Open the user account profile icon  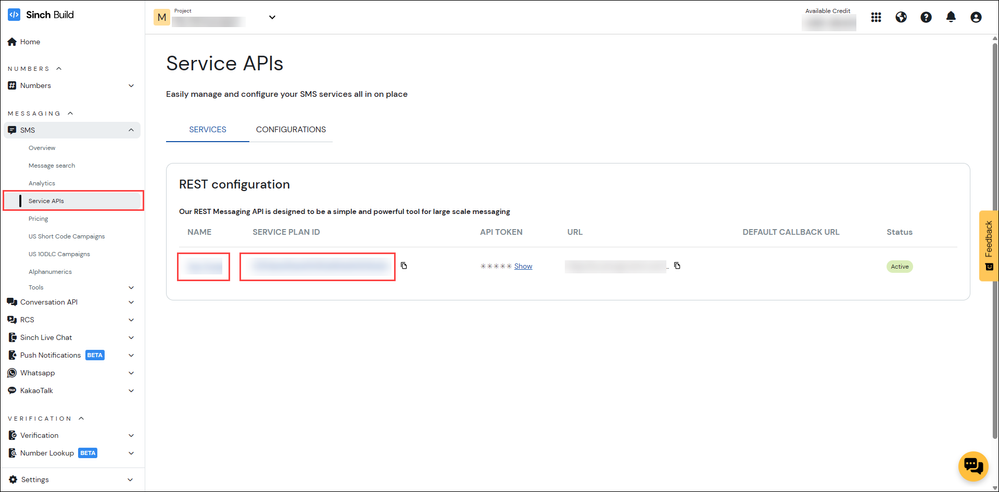(x=976, y=17)
